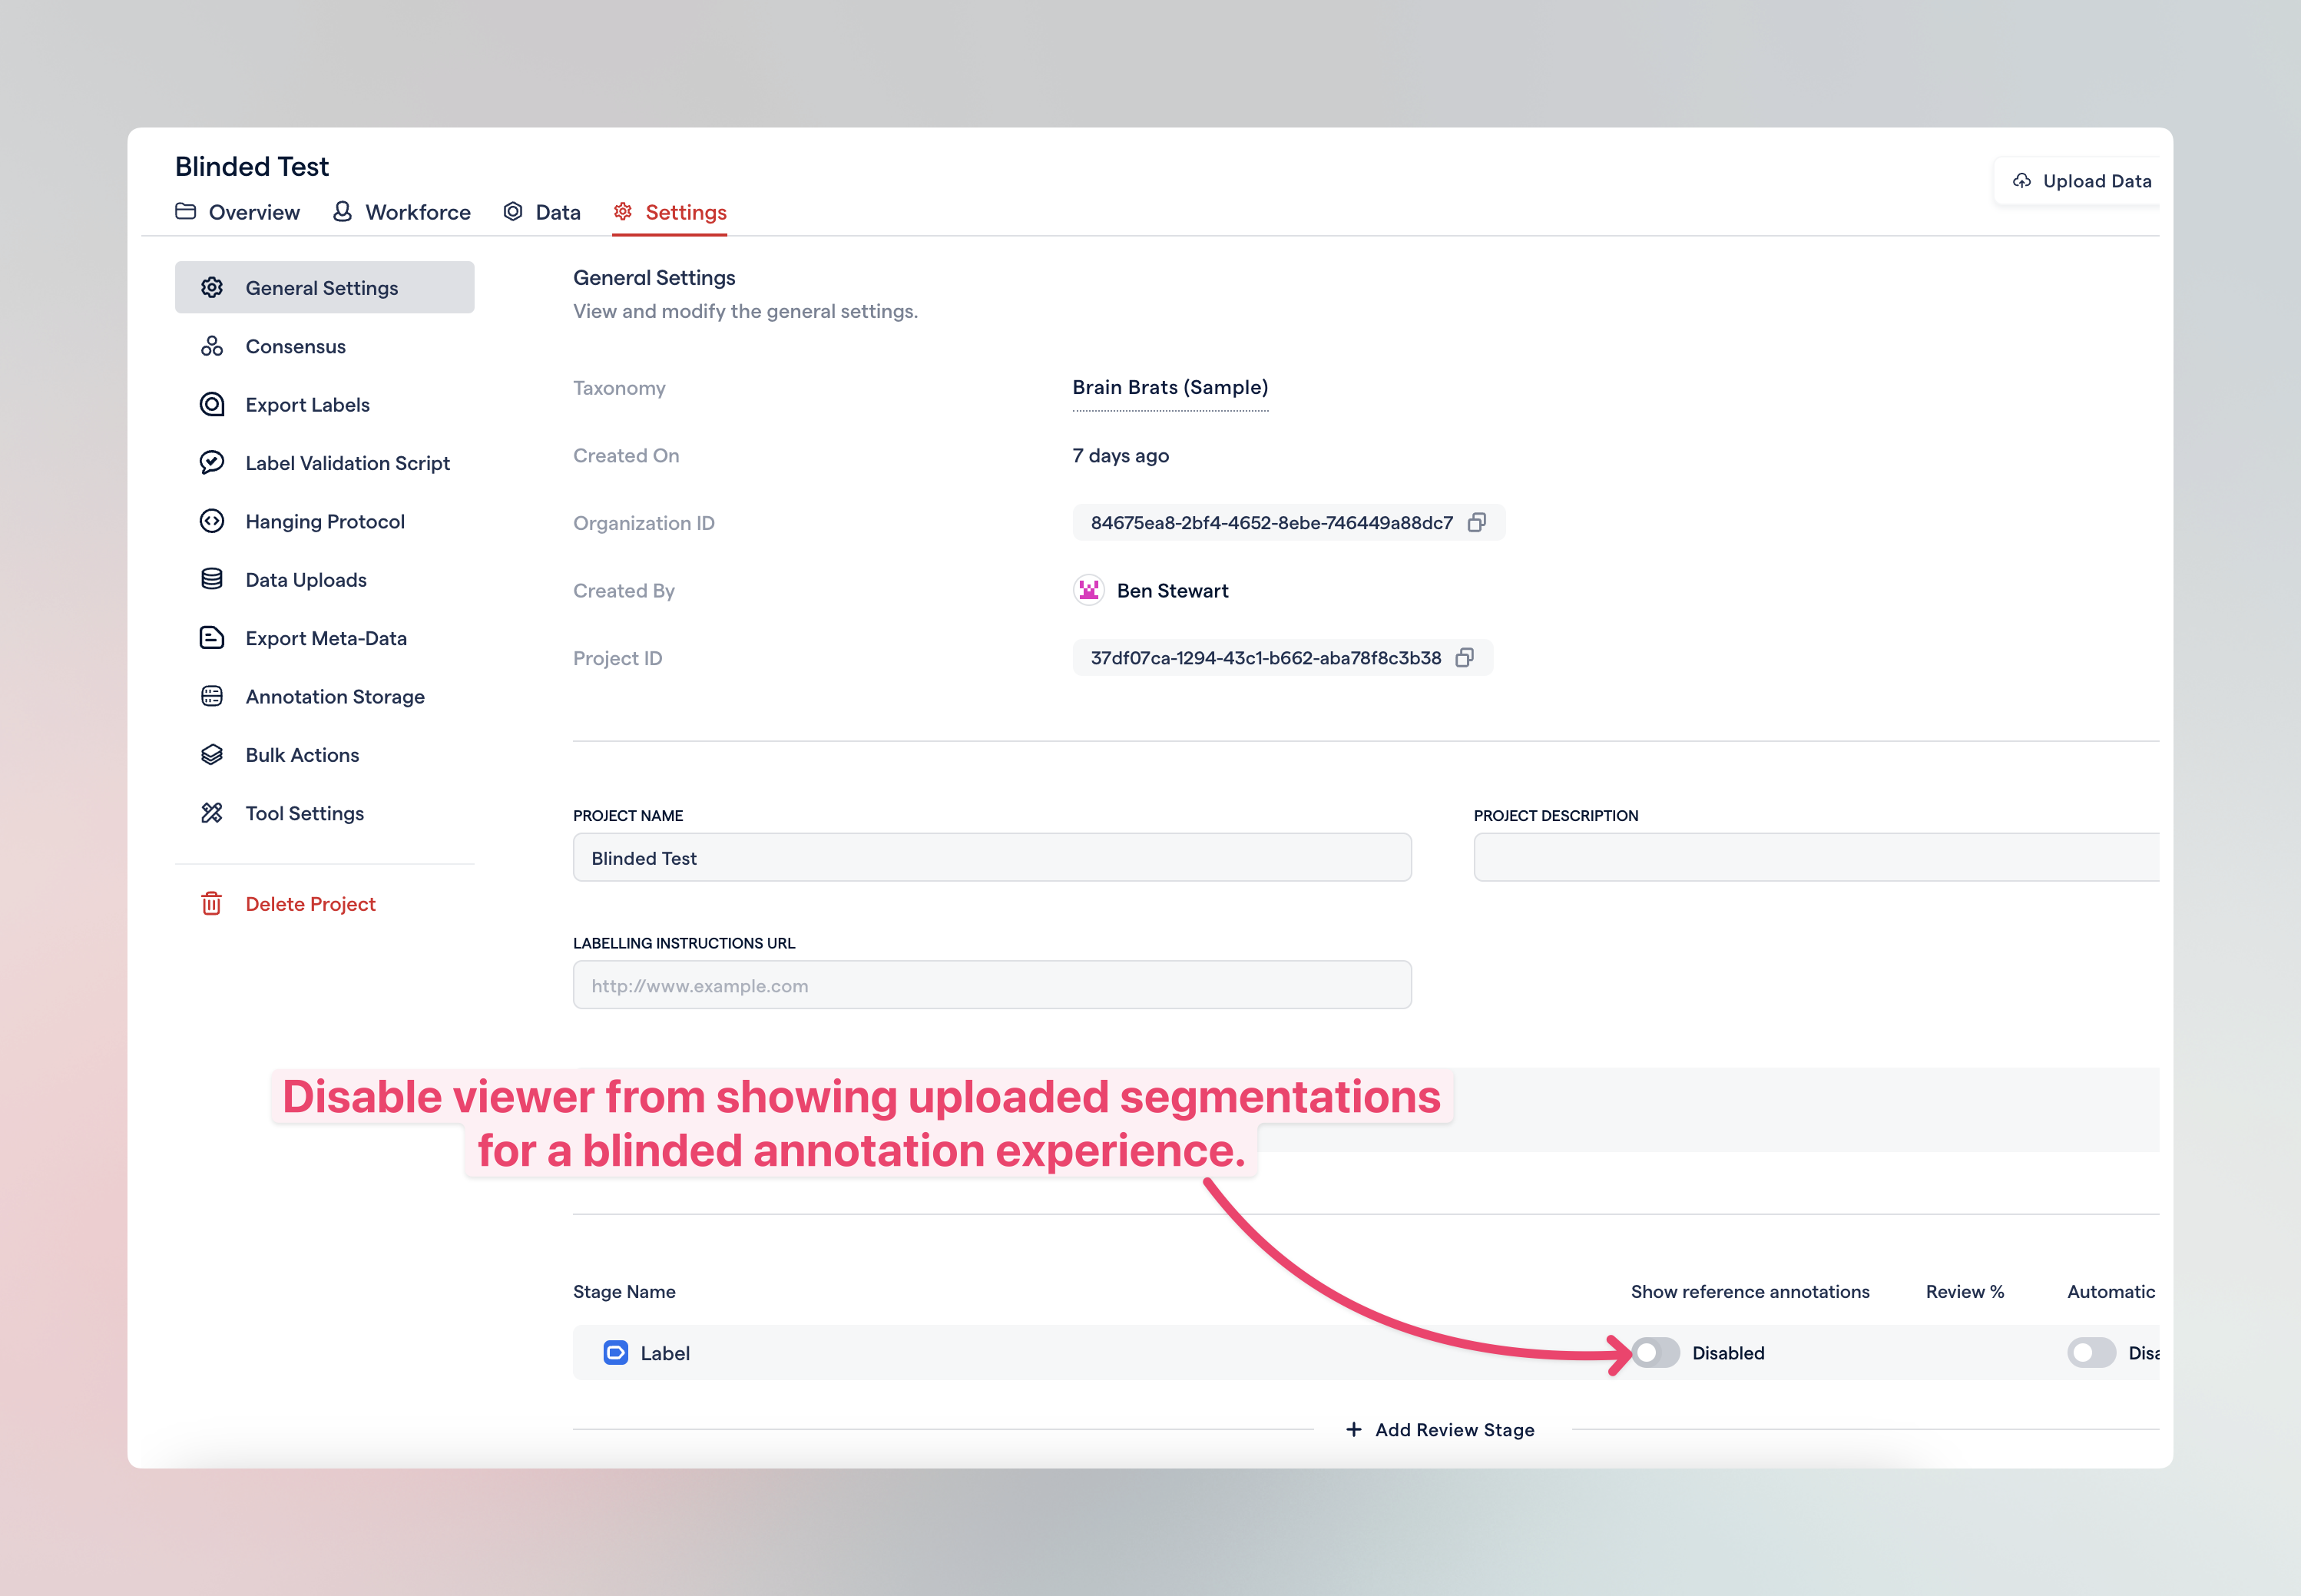2301x1596 pixels.
Task: Click the Data tab icon
Action: [513, 211]
